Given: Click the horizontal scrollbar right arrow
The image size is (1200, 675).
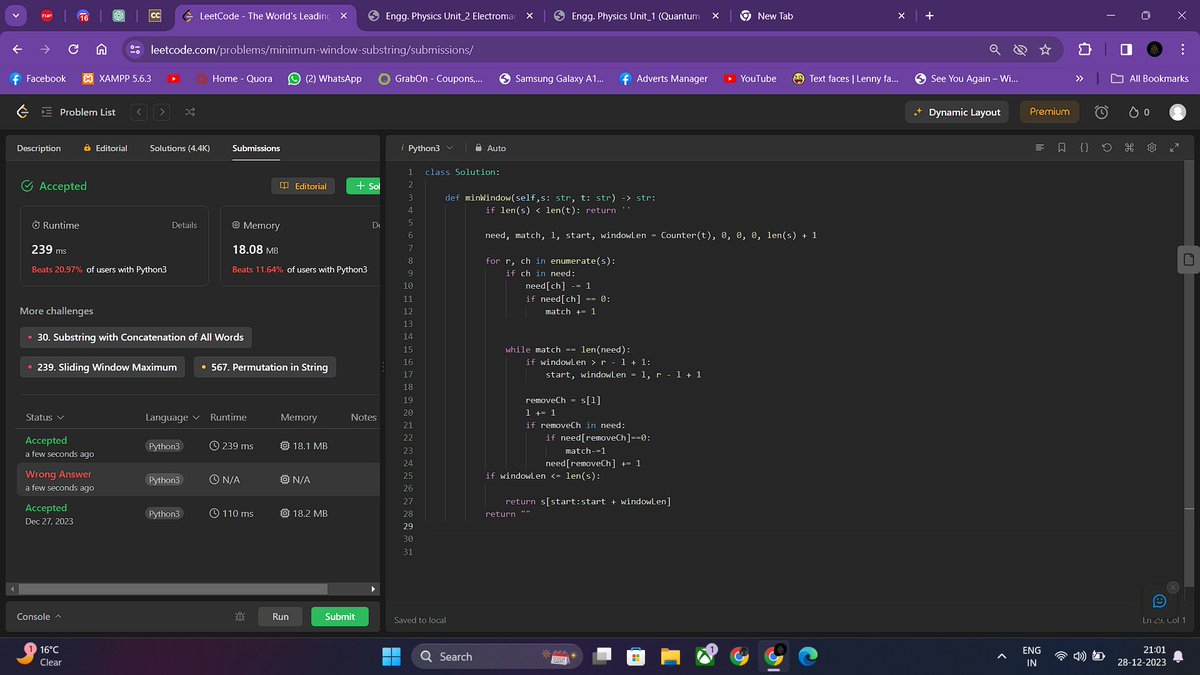Looking at the screenshot, I should point(373,588).
